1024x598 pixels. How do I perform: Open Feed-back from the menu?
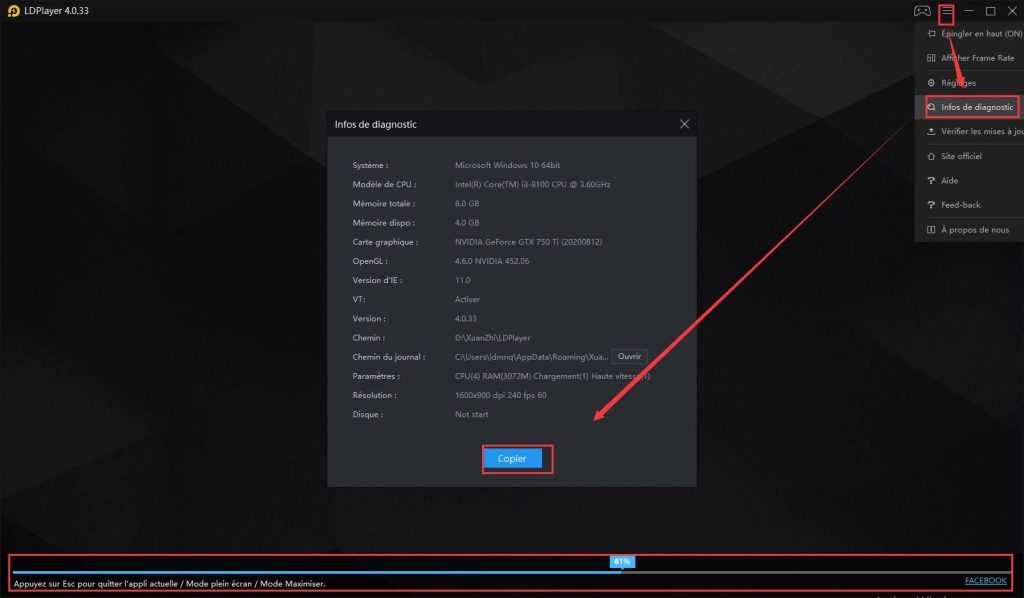pos(960,205)
